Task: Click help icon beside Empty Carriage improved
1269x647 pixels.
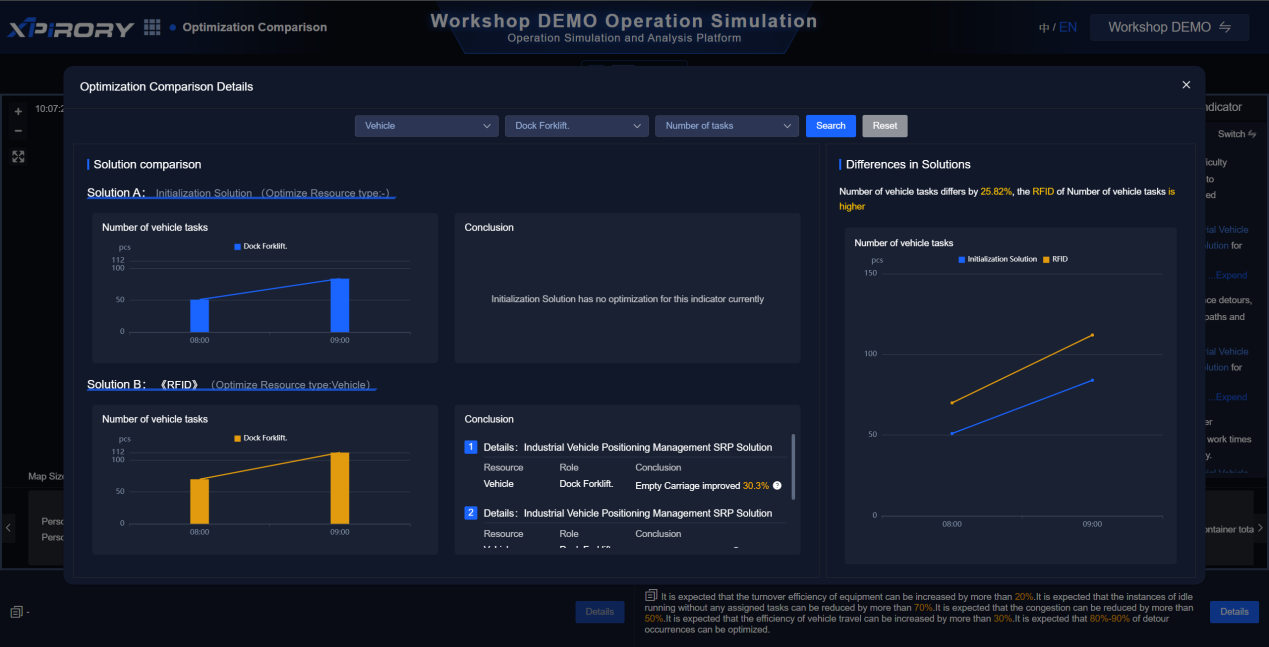Action: click(x=777, y=486)
